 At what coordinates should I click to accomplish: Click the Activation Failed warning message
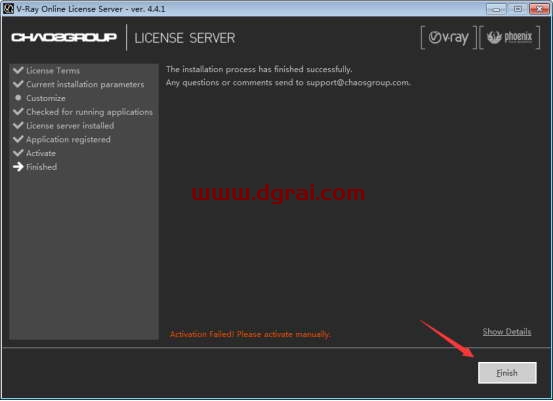click(x=250, y=334)
